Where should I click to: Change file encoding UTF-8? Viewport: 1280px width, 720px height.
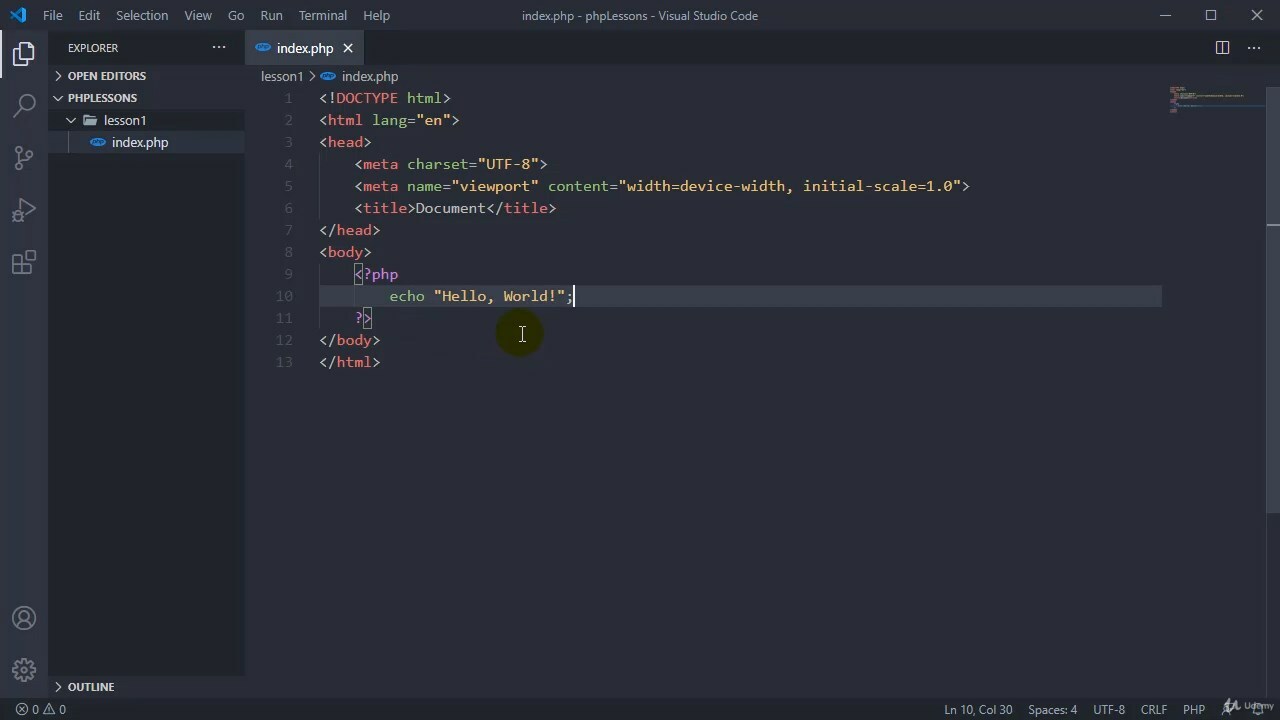pos(1109,709)
